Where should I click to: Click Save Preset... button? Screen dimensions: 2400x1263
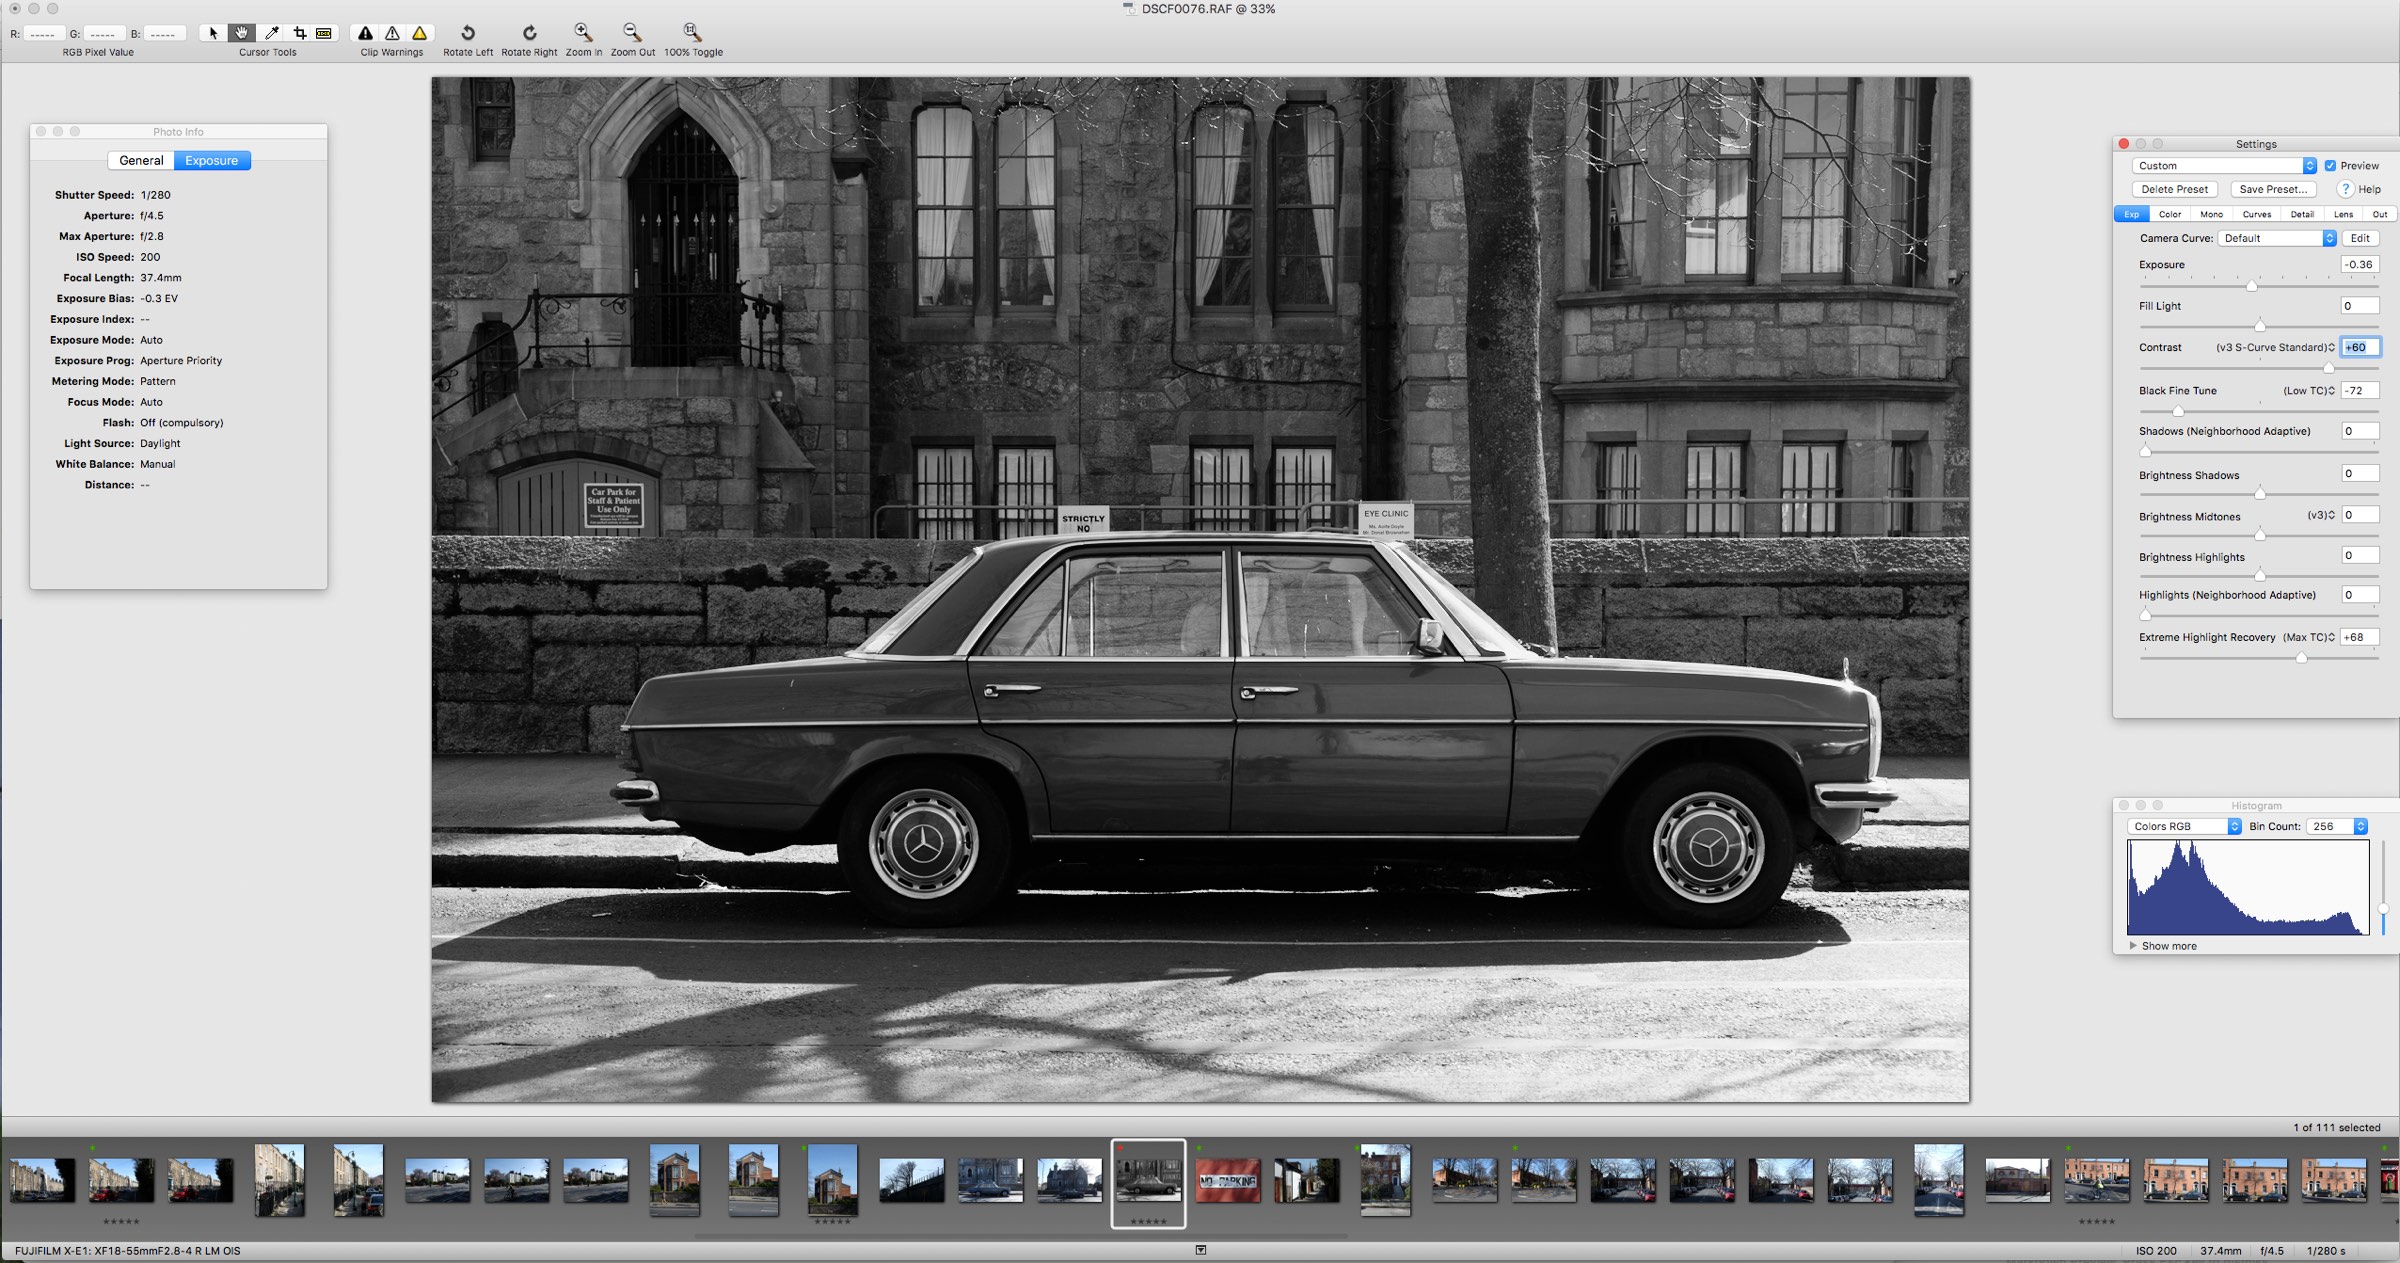2273,189
